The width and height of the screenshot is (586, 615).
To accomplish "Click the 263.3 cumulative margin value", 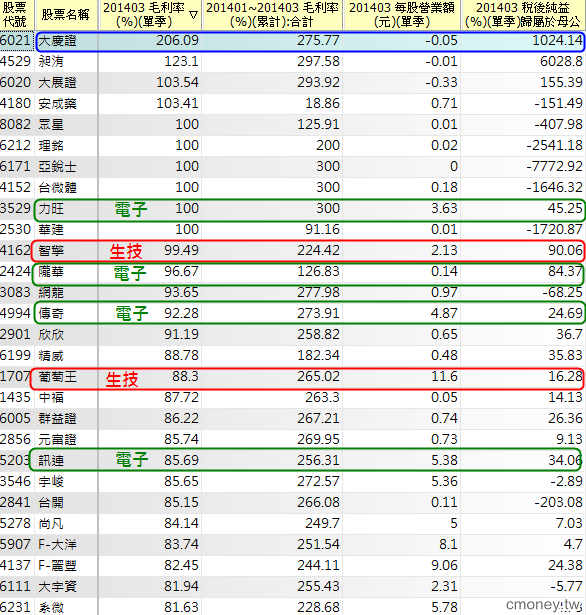I will pos(322,398).
